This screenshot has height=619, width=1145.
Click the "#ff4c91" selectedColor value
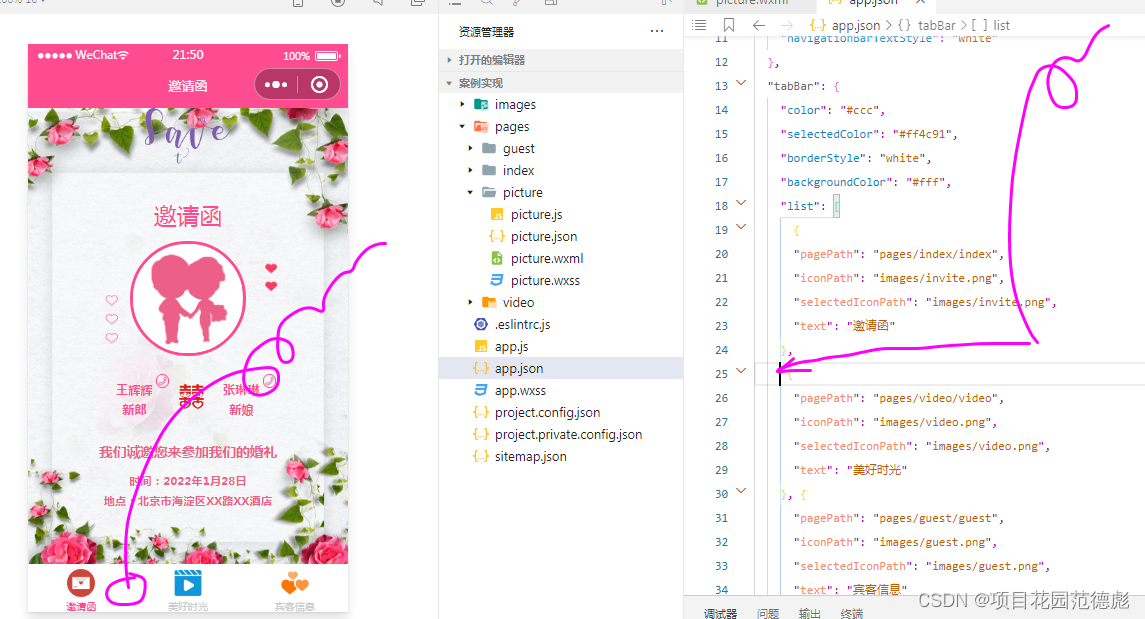922,134
